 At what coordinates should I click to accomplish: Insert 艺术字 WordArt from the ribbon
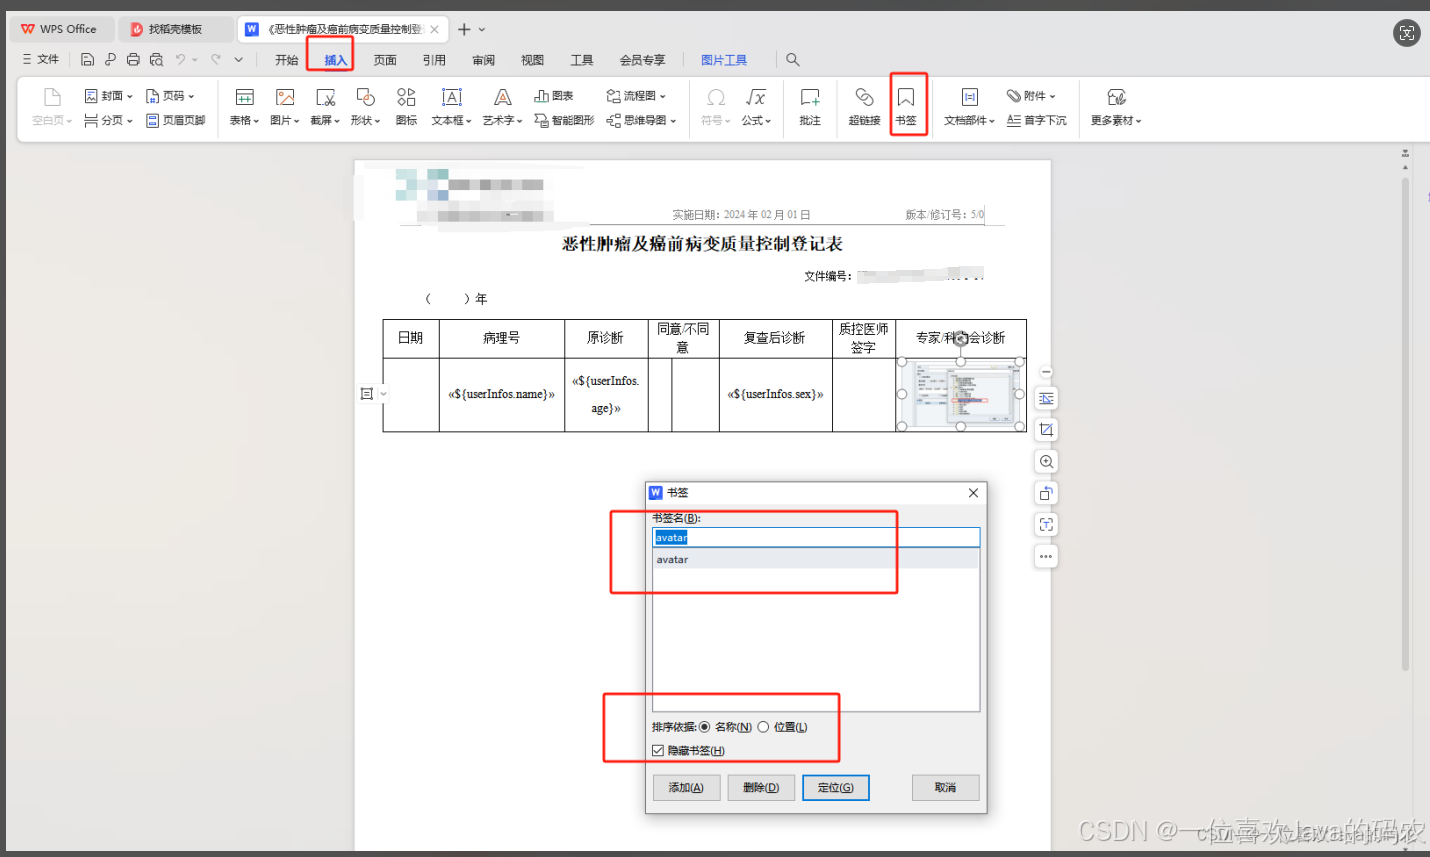(501, 104)
